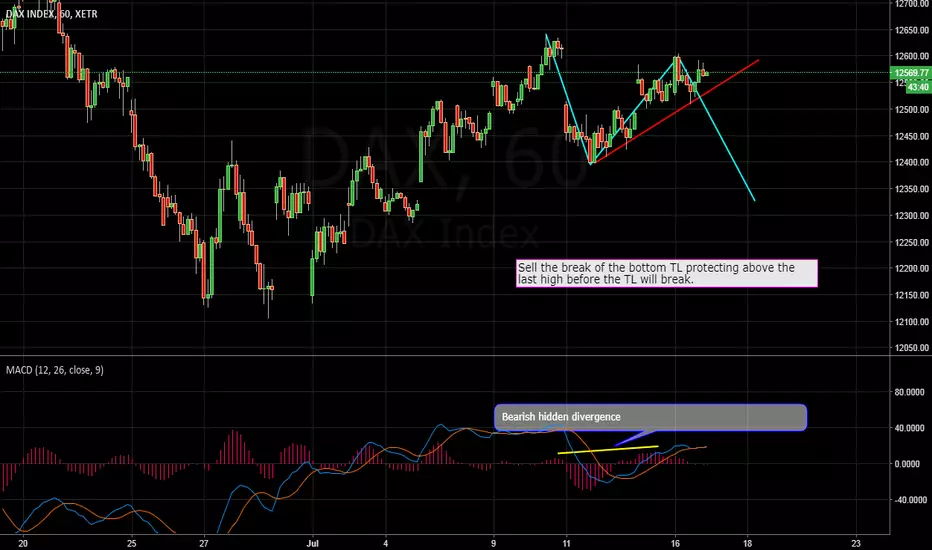Click the date label 18 on time axis
Viewport: 932px width, 550px height.
point(748,543)
